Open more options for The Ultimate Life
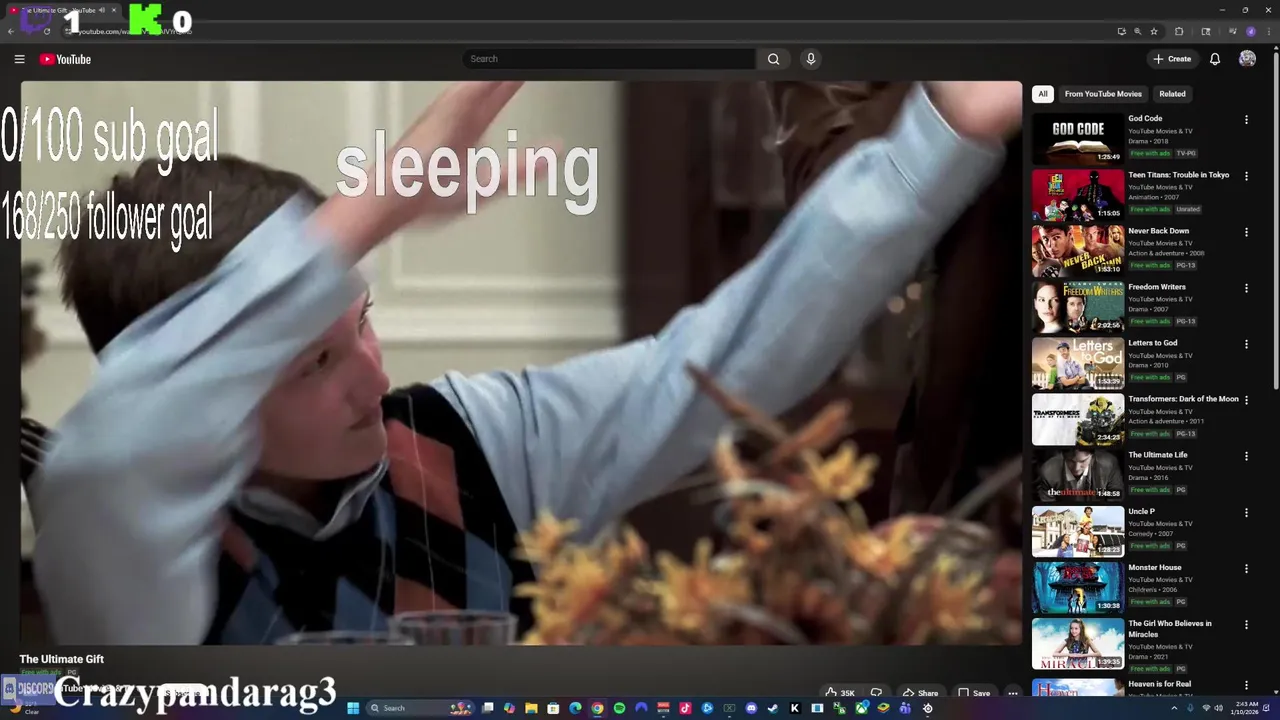This screenshot has height=720, width=1280. click(x=1246, y=456)
